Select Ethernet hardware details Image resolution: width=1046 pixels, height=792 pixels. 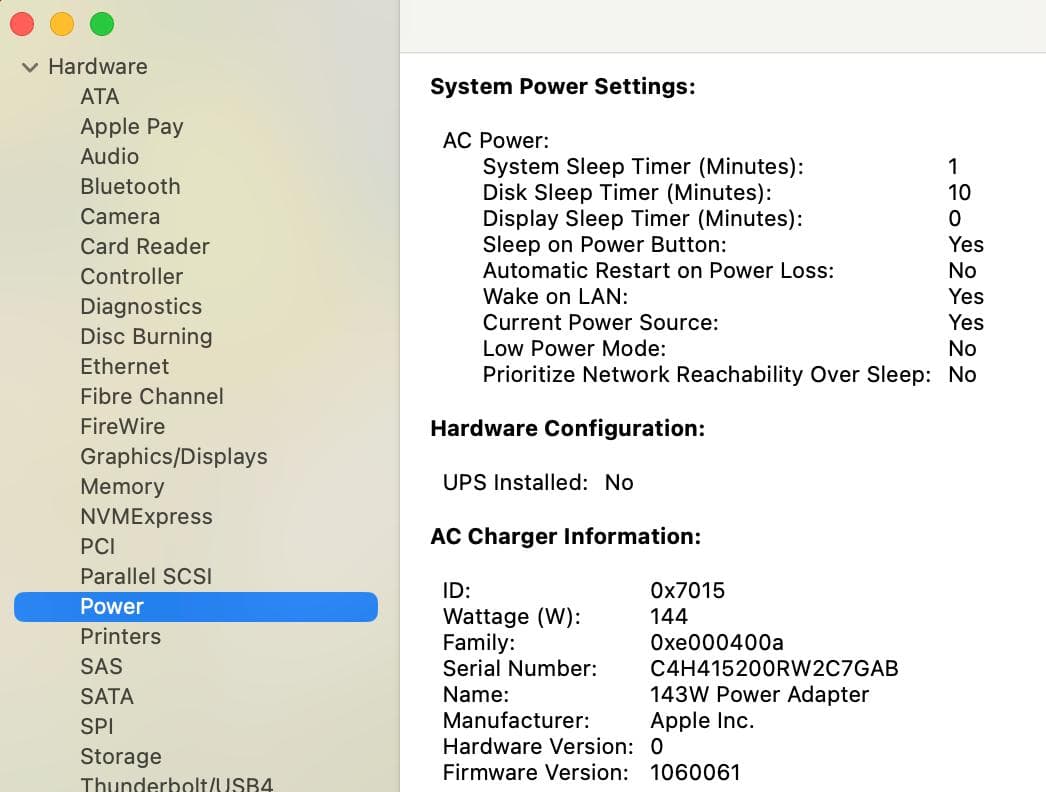tap(124, 366)
